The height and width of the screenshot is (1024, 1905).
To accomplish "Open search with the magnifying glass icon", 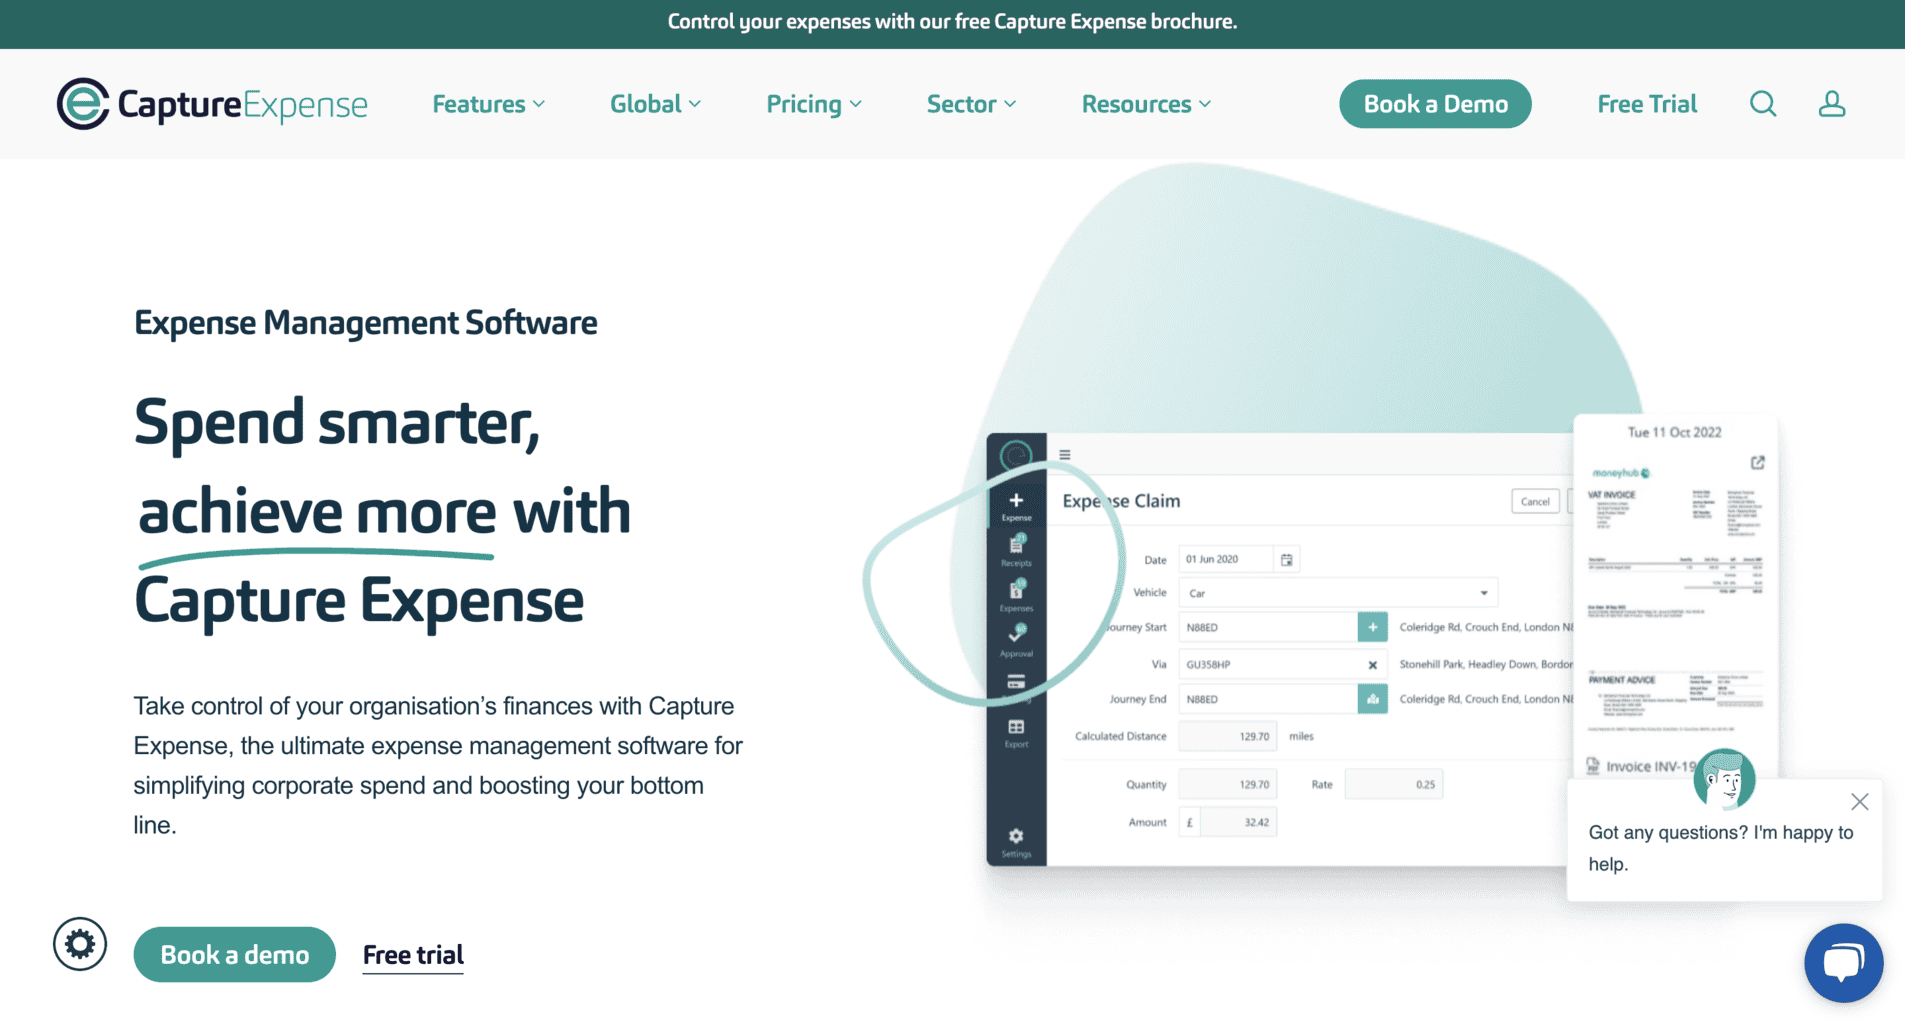I will 1763,103.
